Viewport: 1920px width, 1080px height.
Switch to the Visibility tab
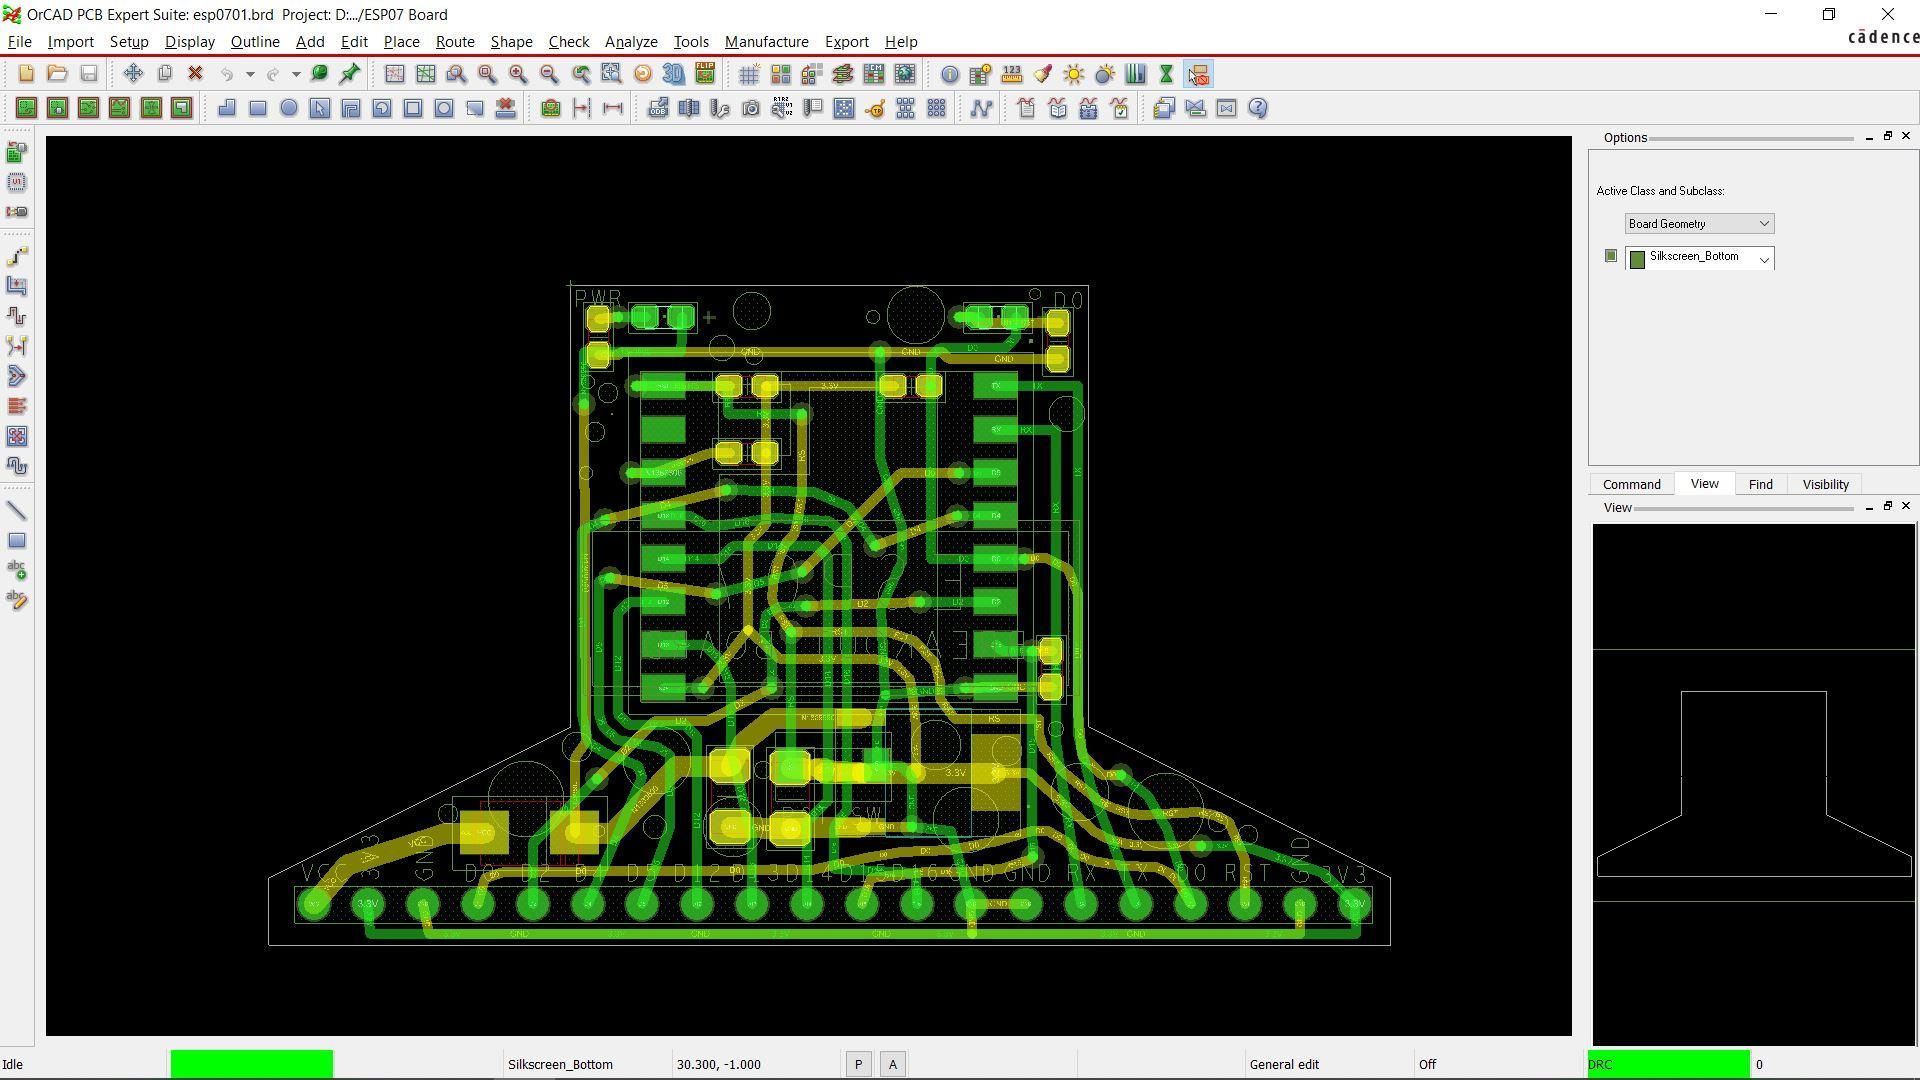pyautogui.click(x=1824, y=484)
